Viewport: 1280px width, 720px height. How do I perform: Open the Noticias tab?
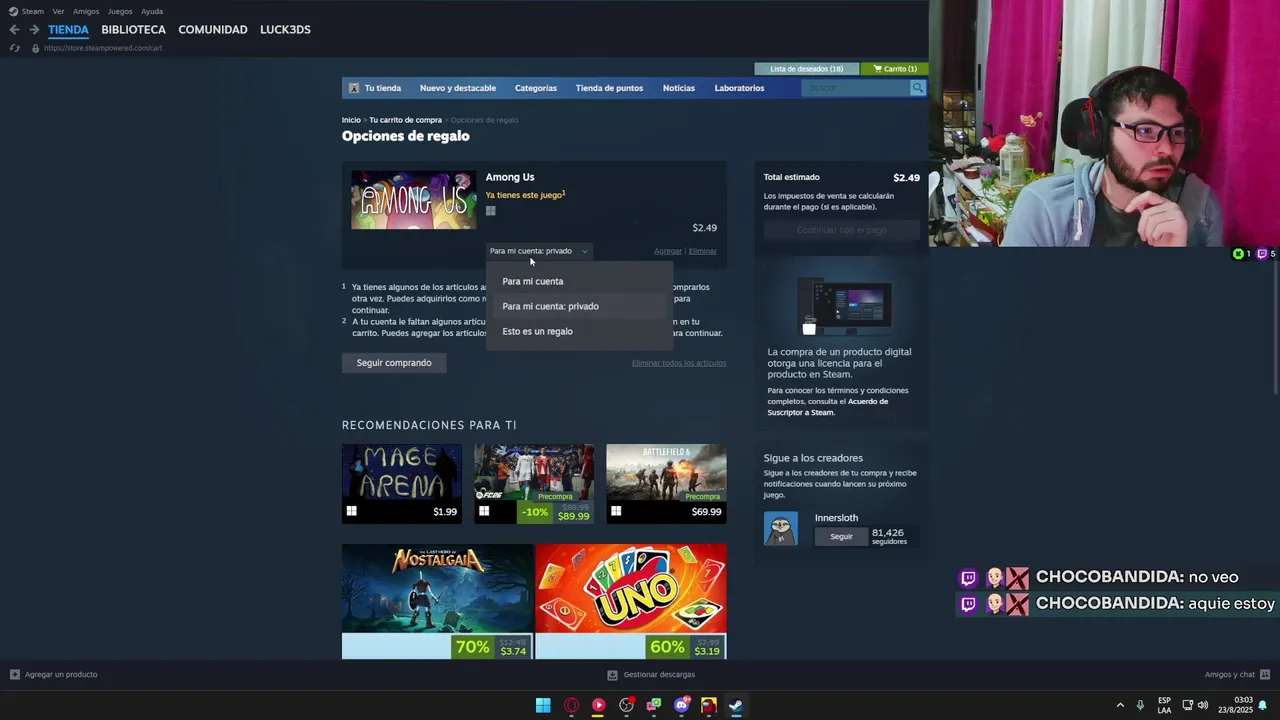pos(679,88)
